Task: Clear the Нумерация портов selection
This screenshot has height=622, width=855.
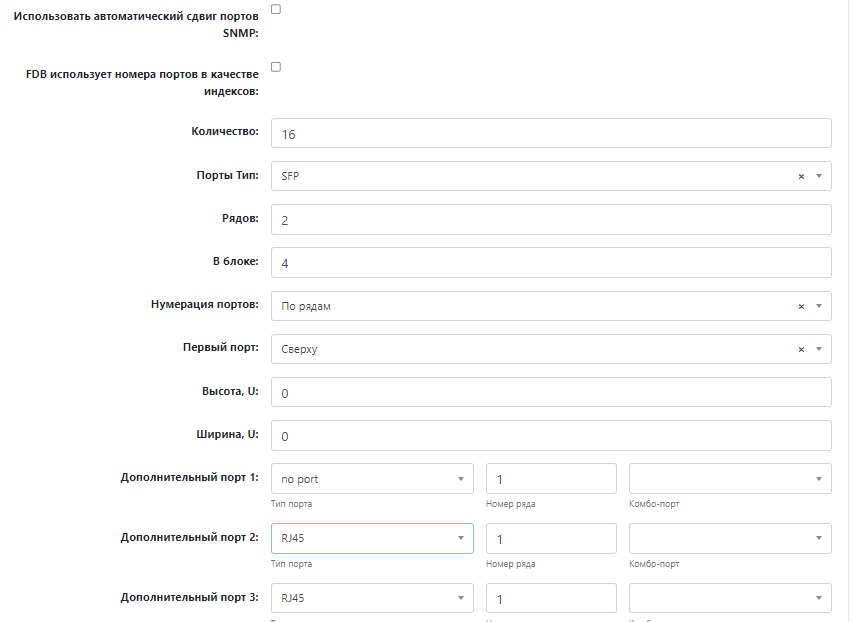Action: click(801, 306)
